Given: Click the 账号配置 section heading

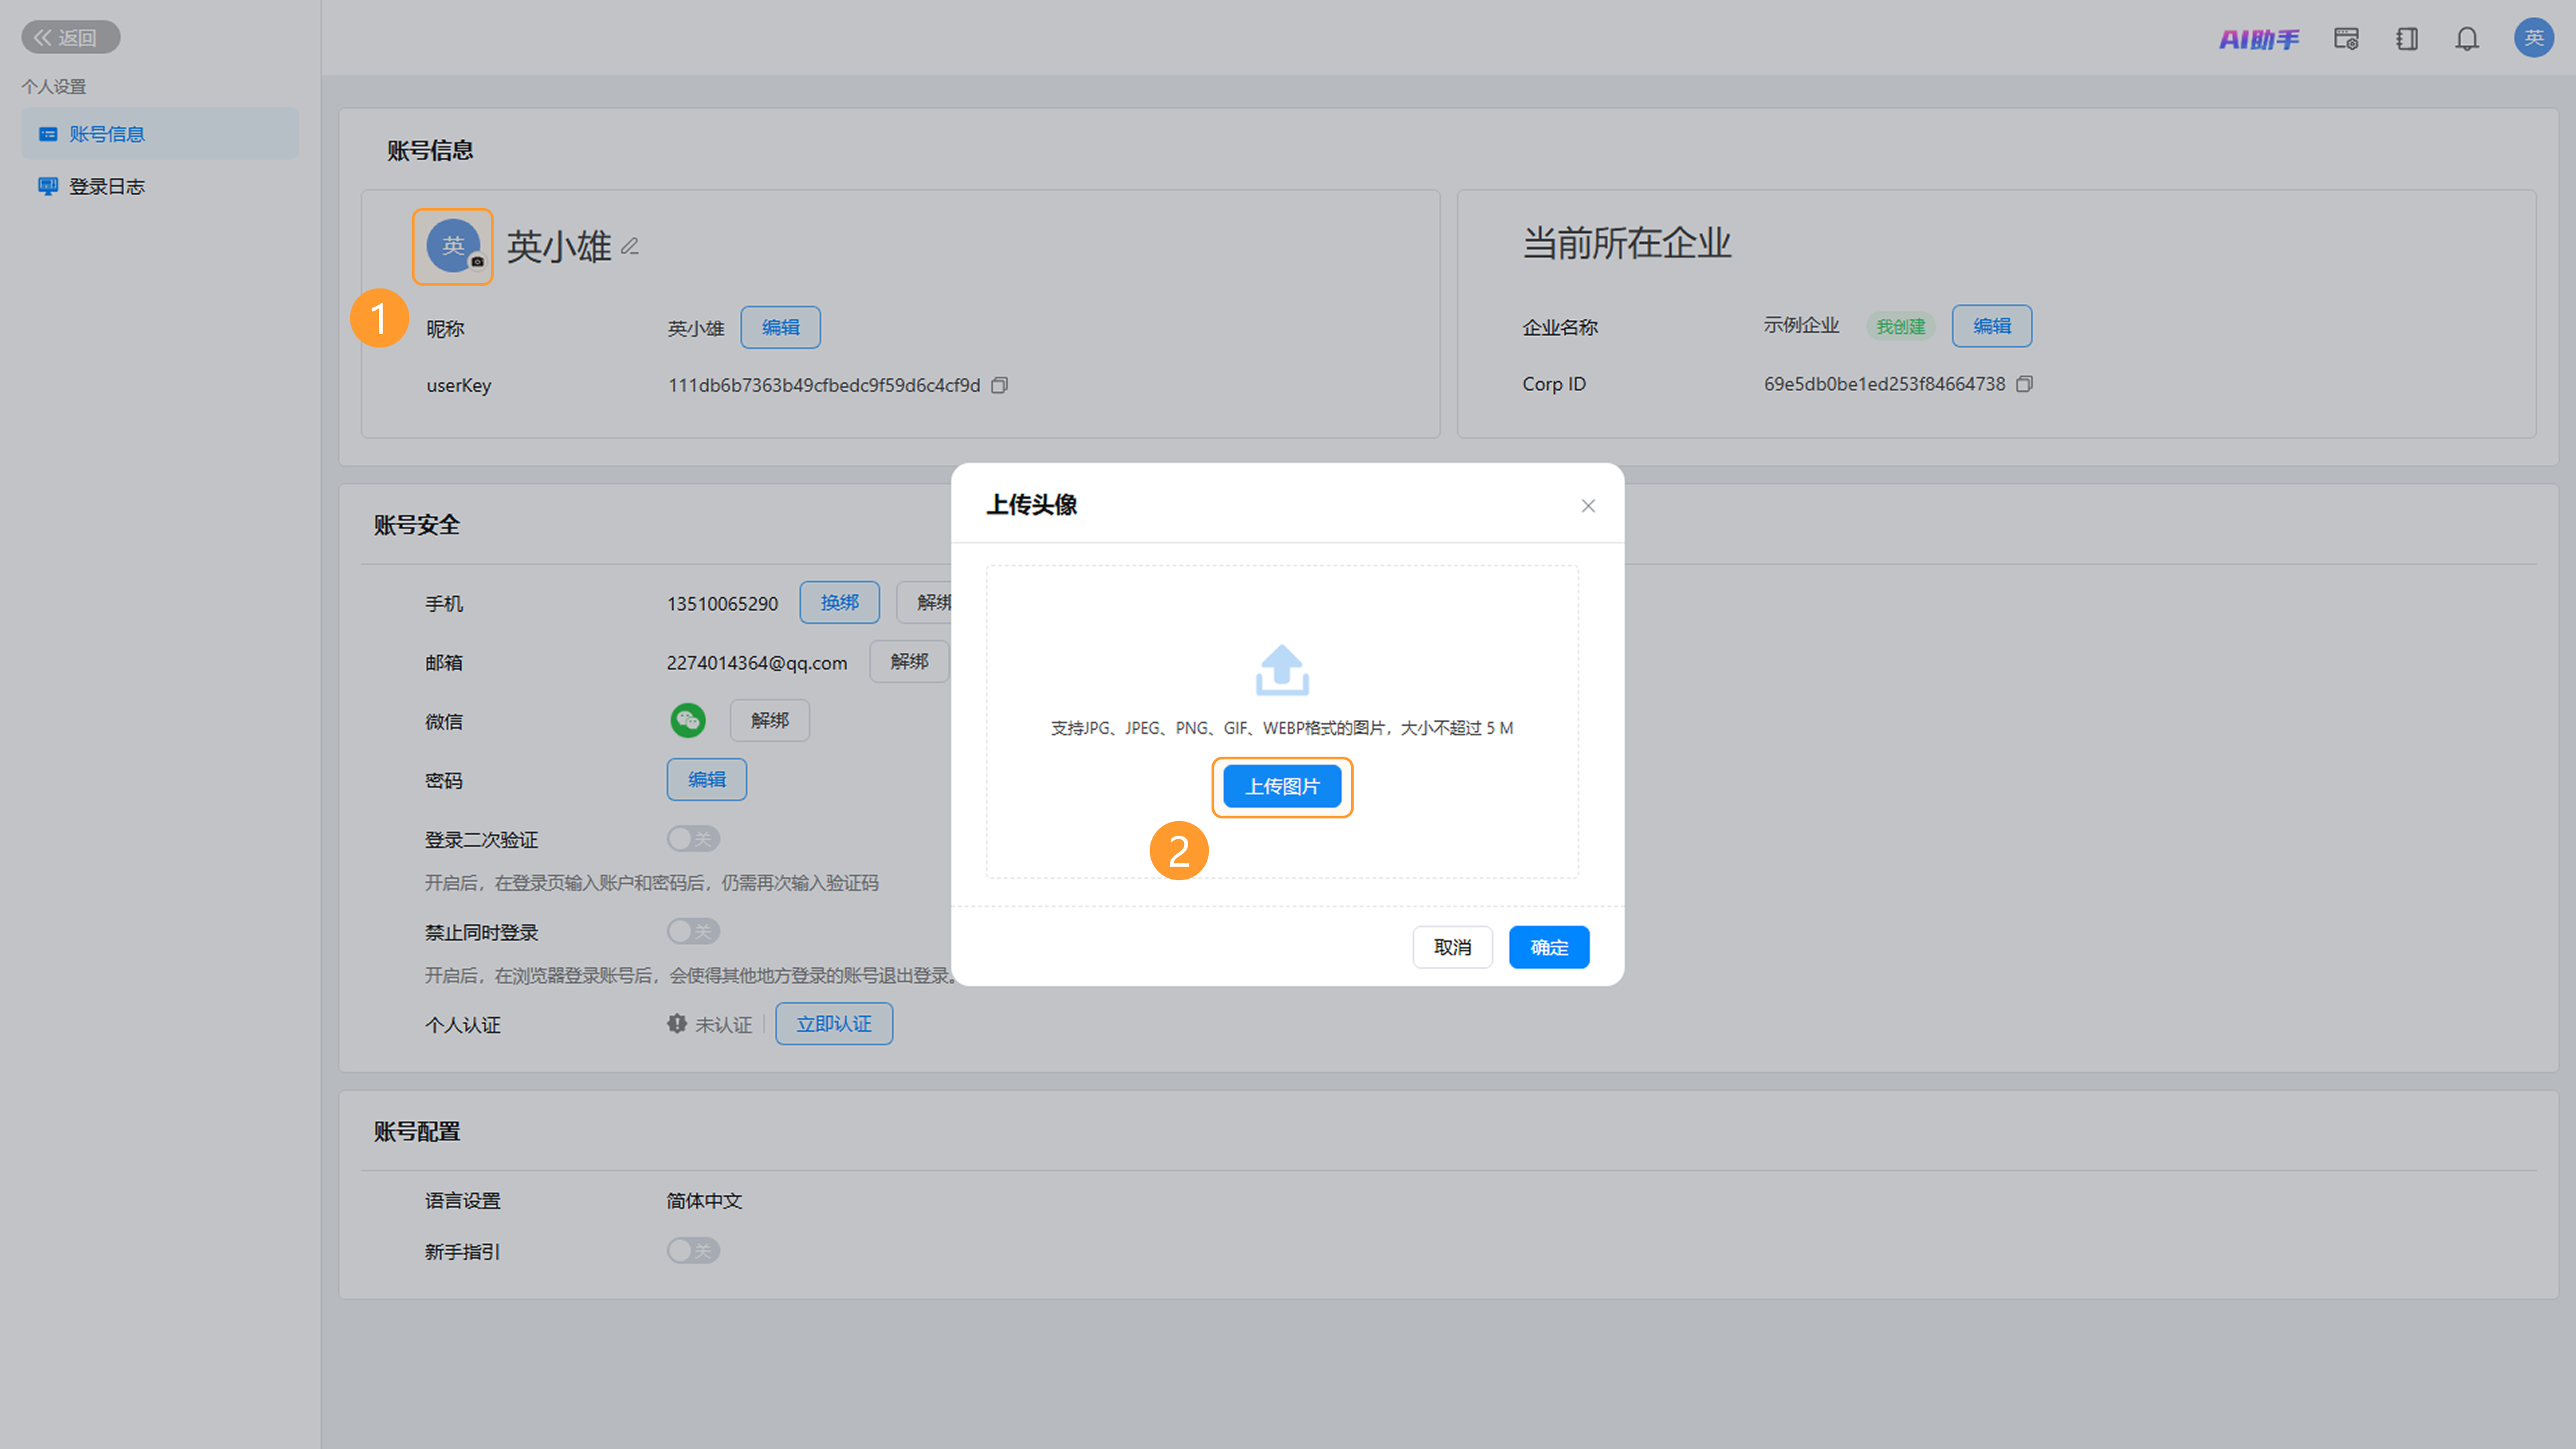Looking at the screenshot, I should click(416, 1131).
